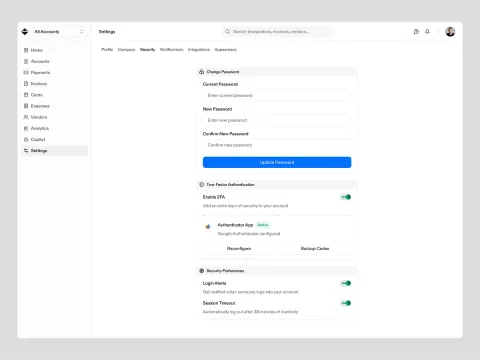Click the Settings page title

click(107, 32)
